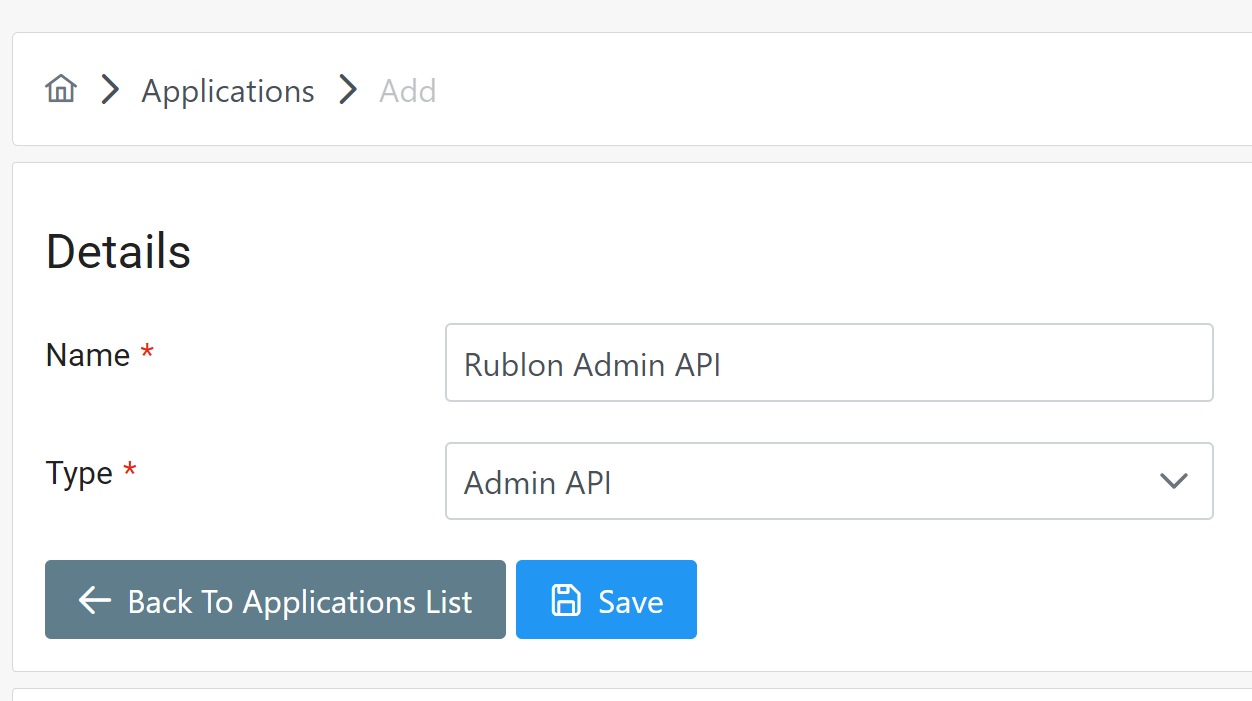Select the Add breadcrumb item
The height and width of the screenshot is (701, 1252).
pyautogui.click(x=407, y=91)
